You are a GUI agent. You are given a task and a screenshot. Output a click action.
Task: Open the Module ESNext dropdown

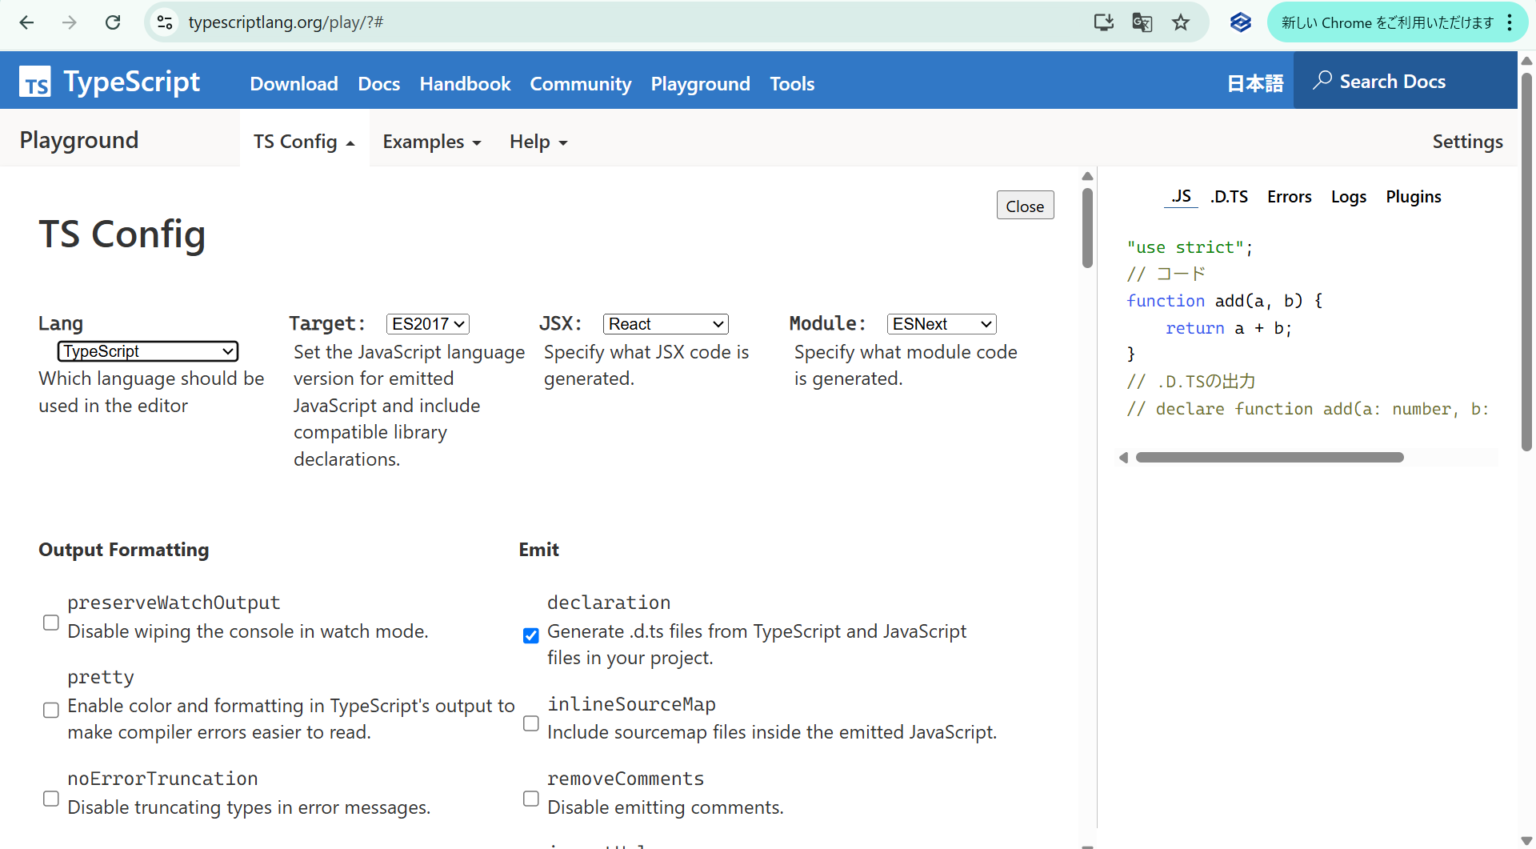click(x=941, y=323)
